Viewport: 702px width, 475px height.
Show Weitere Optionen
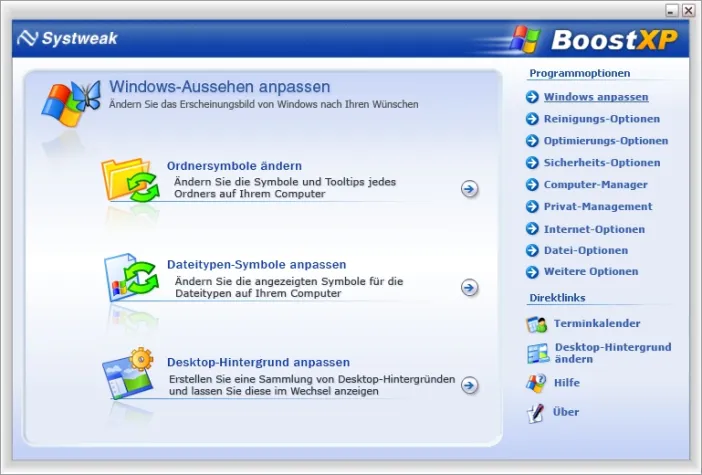591,271
